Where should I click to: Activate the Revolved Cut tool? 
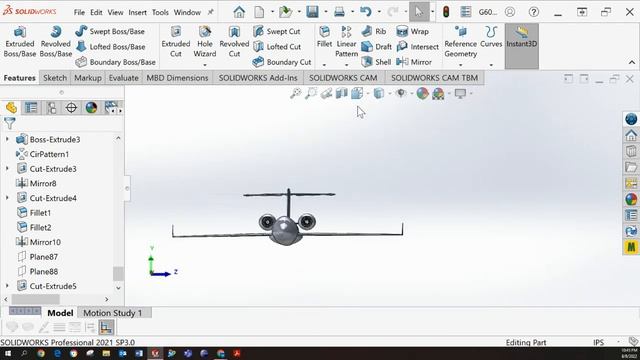click(234, 42)
